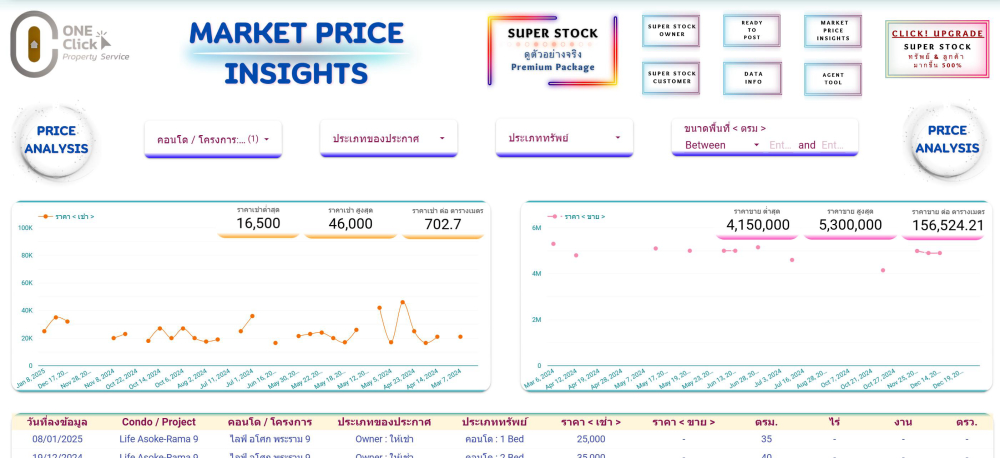
Task: Click the pink sale price legend marker
Action: (553, 217)
